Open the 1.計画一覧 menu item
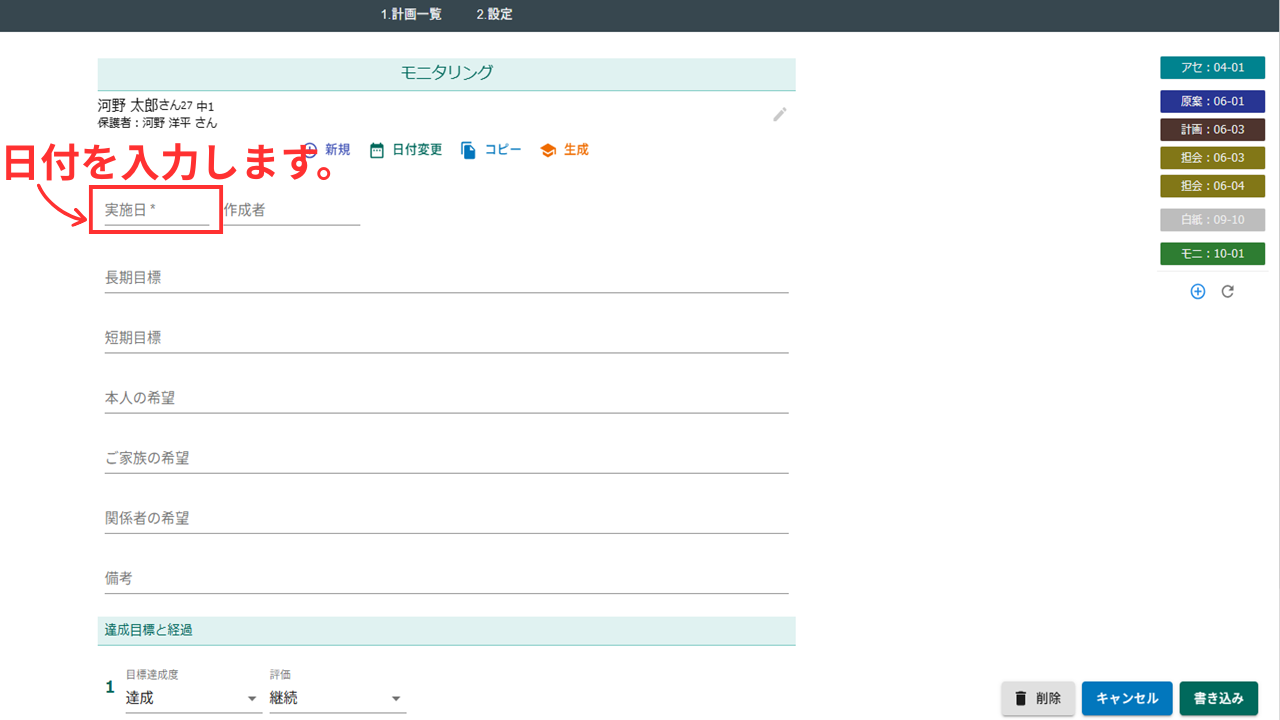1280x720 pixels. [x=411, y=15]
